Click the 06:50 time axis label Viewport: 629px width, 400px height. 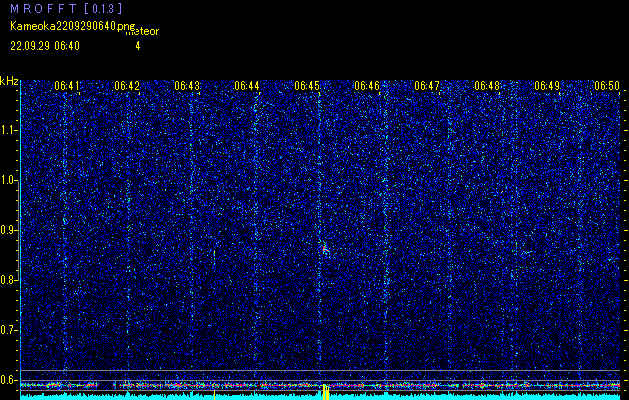tap(607, 85)
